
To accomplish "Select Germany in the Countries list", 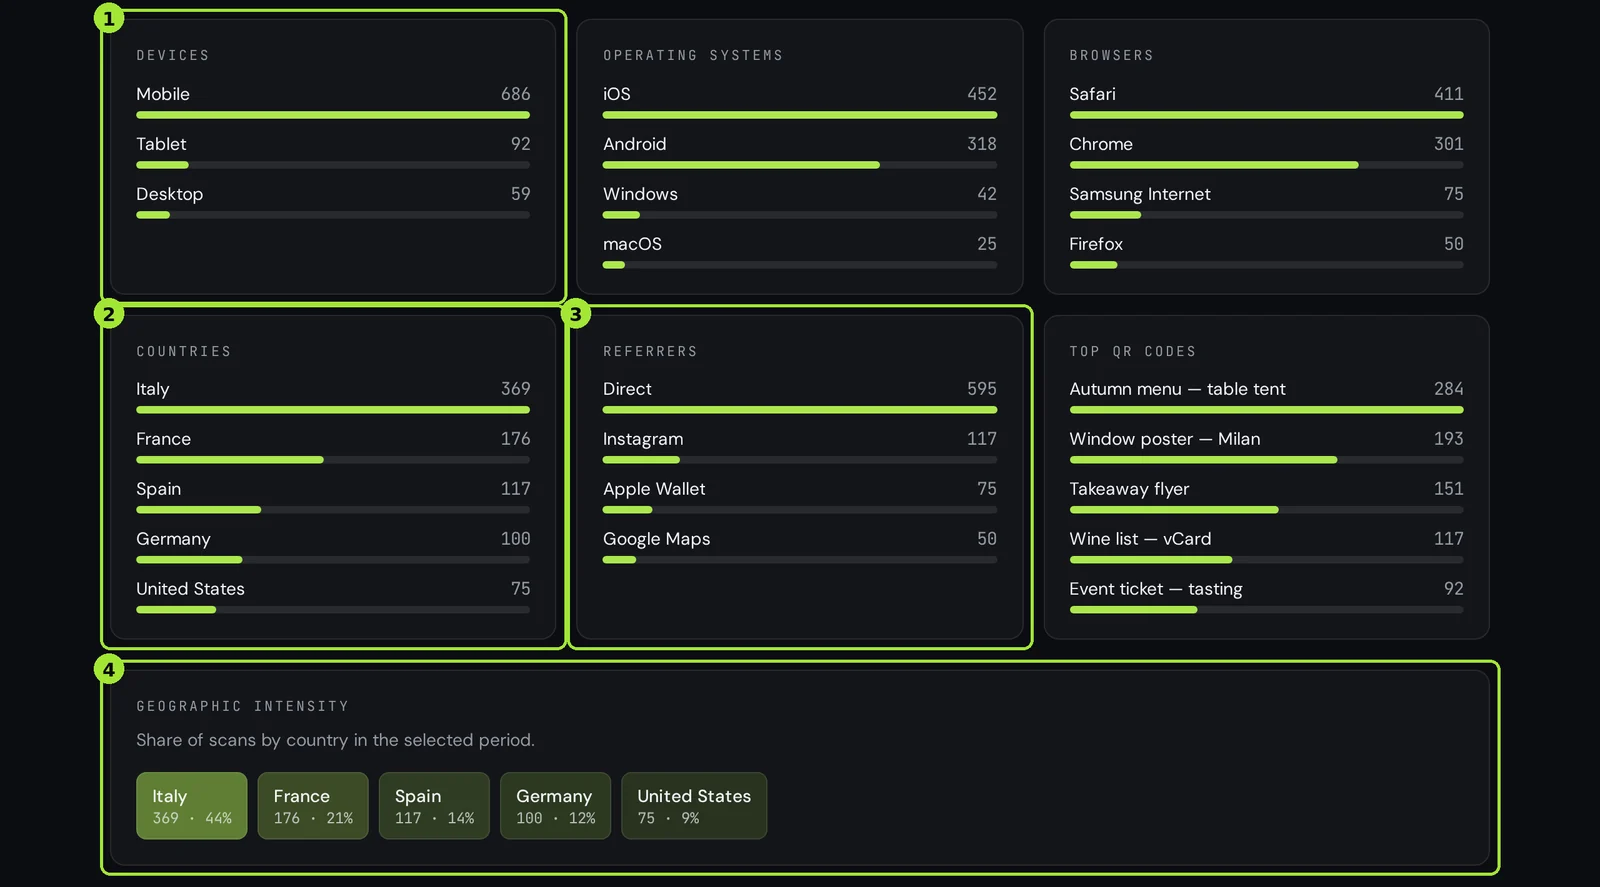I will pyautogui.click(x=173, y=539).
